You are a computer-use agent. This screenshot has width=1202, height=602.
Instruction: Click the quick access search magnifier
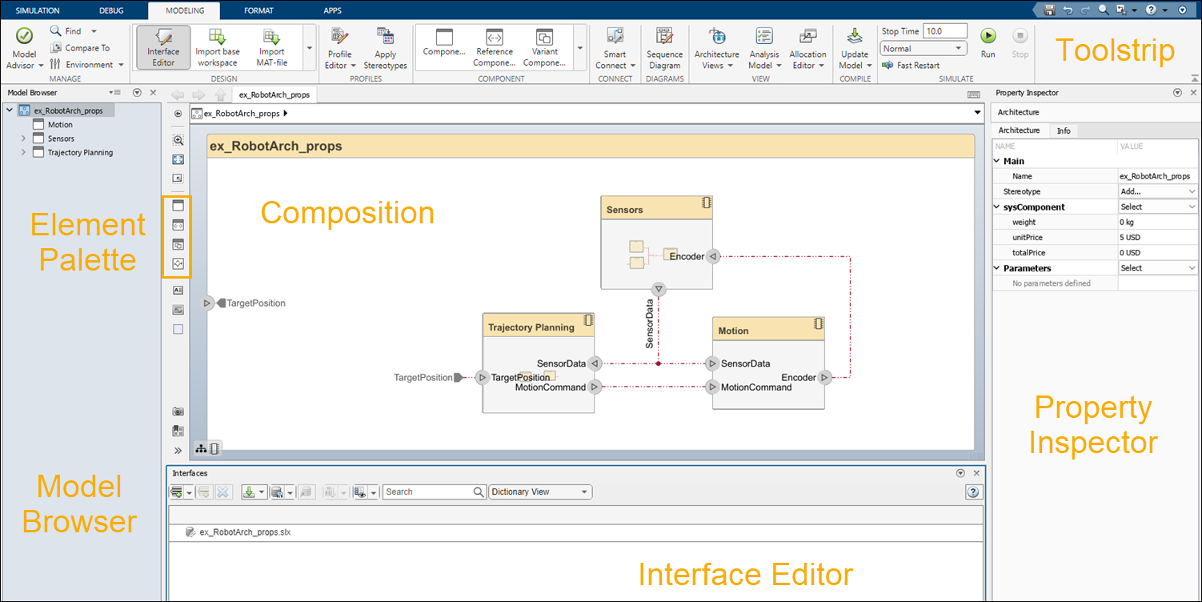point(1103,10)
